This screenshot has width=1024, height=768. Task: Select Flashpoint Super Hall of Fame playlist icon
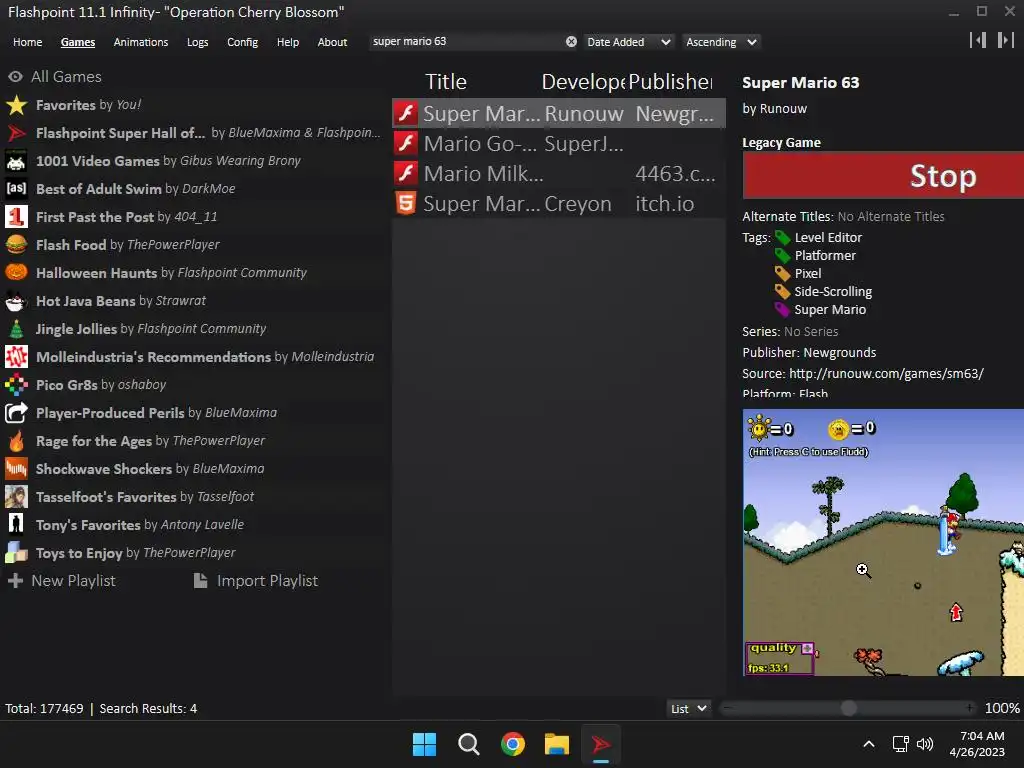pyautogui.click(x=16, y=133)
